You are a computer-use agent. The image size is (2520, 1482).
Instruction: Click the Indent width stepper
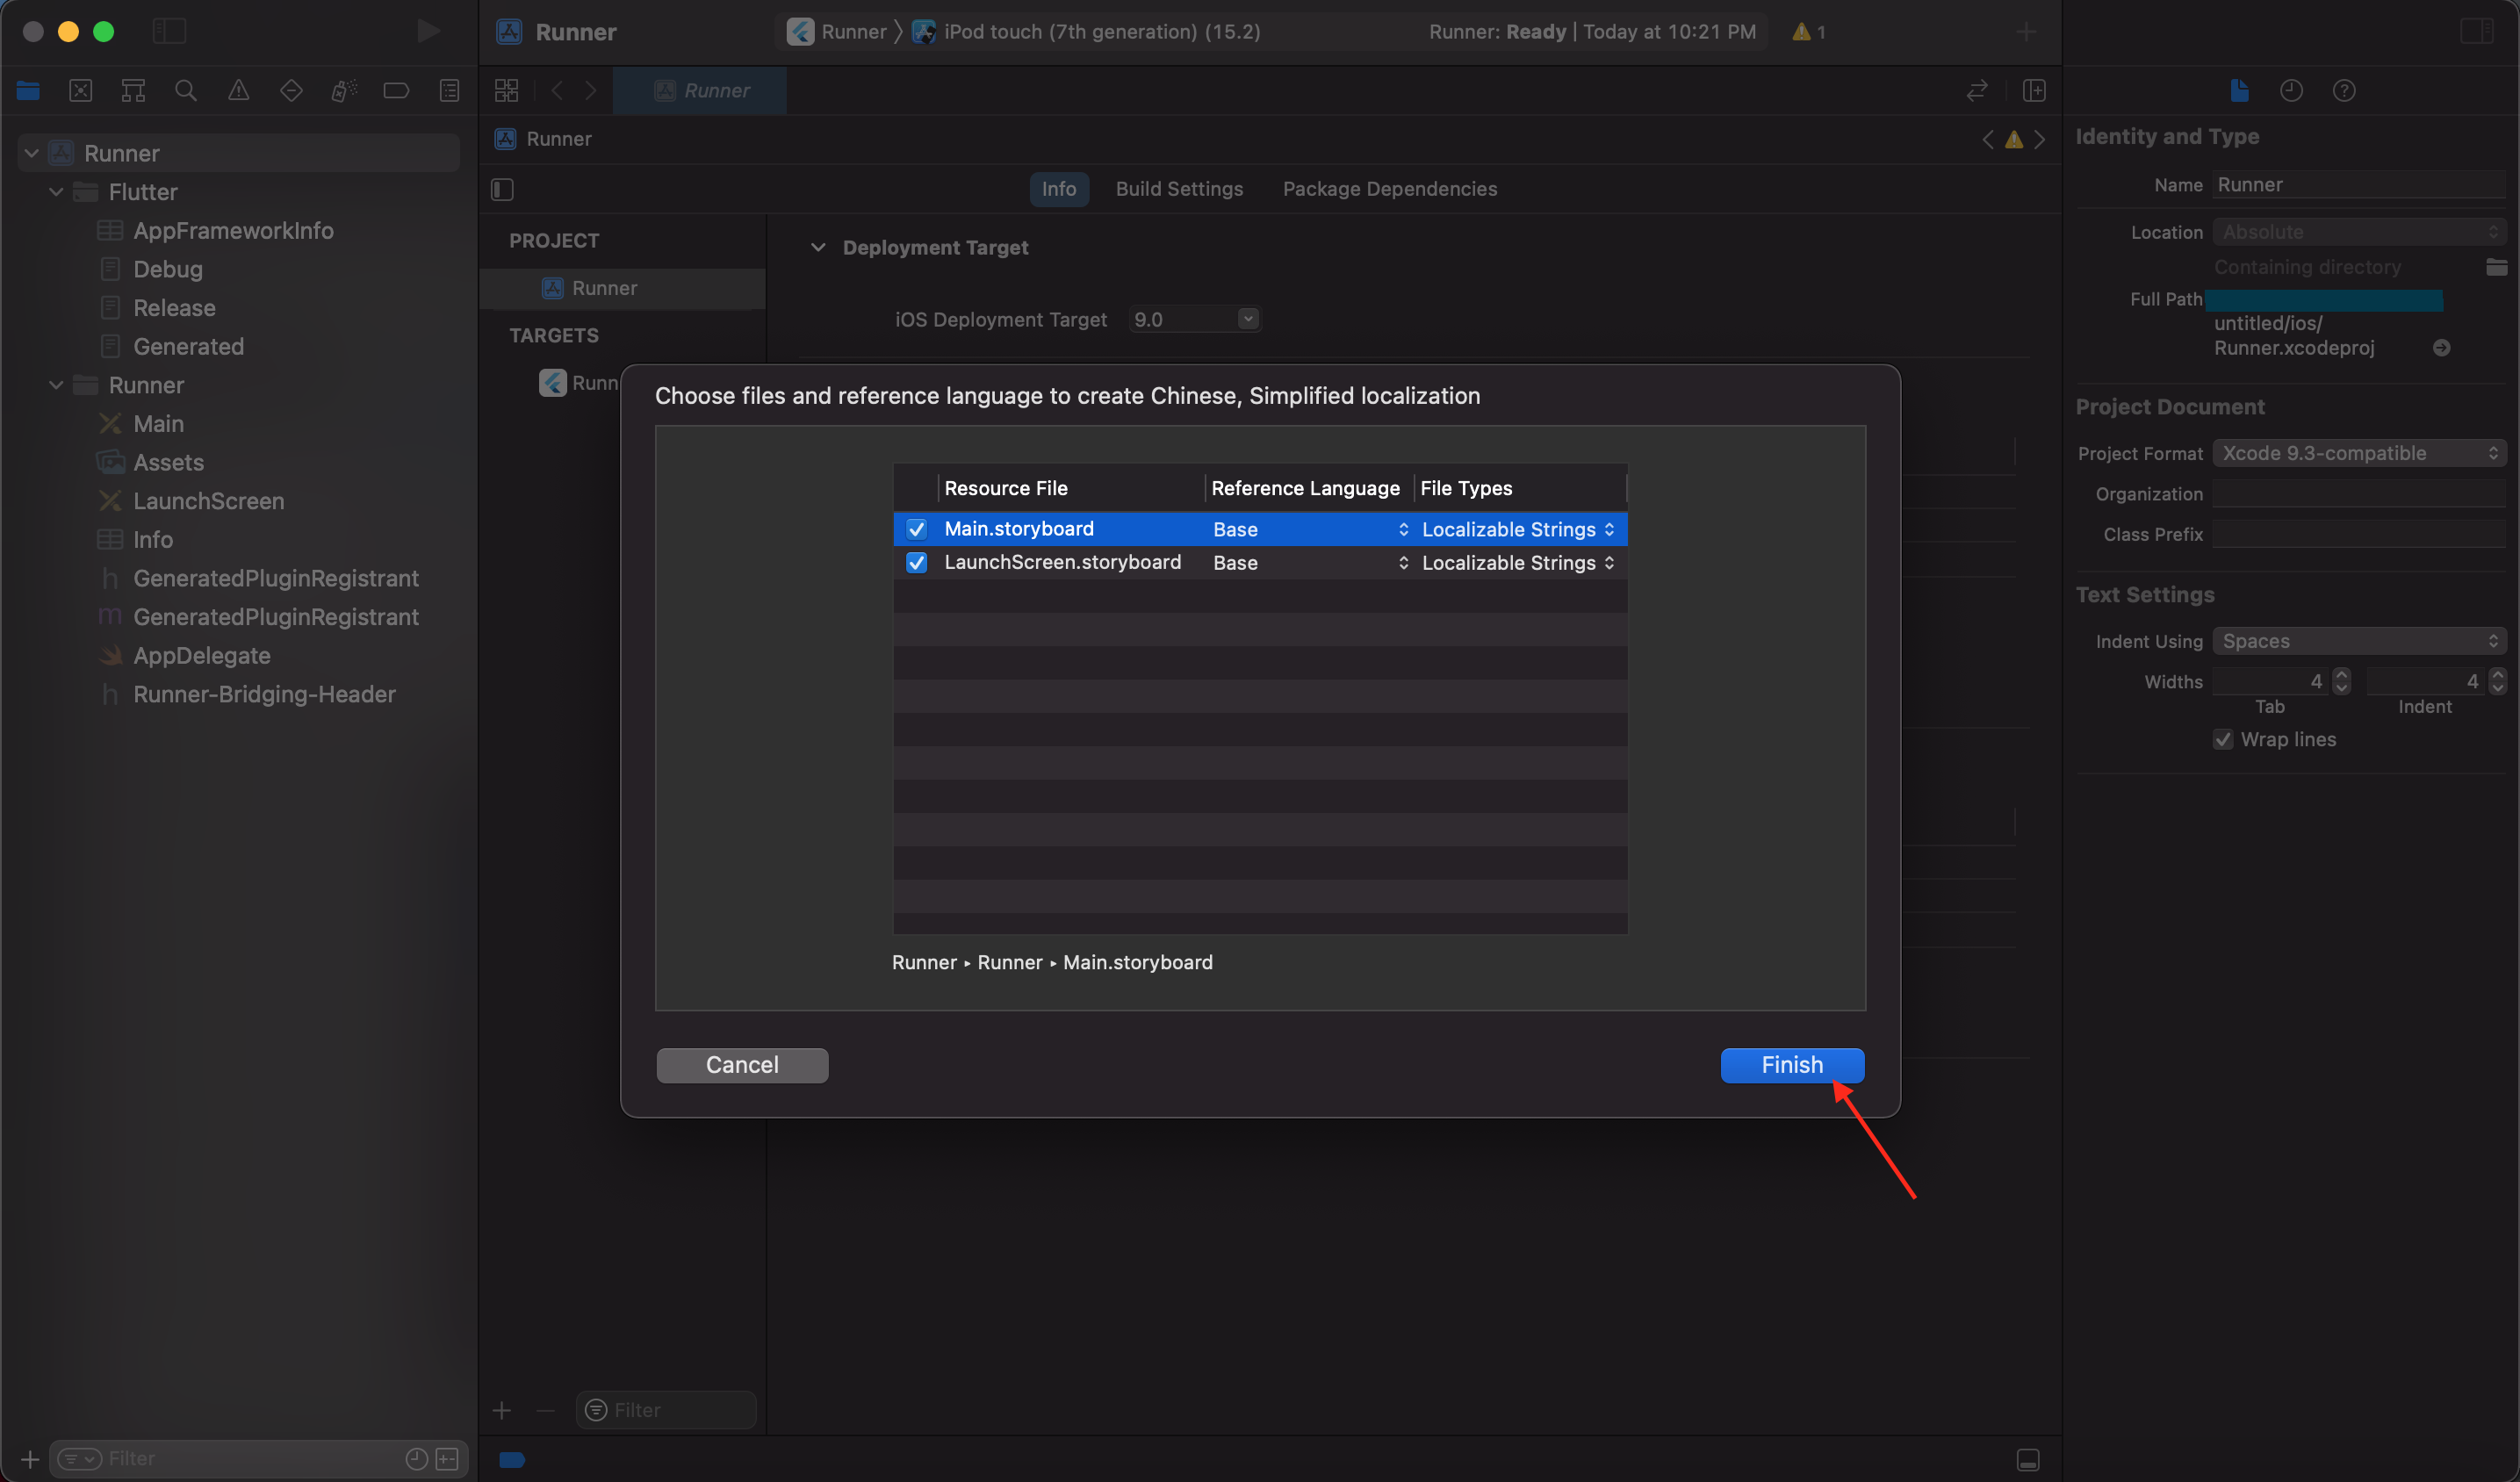2497,682
